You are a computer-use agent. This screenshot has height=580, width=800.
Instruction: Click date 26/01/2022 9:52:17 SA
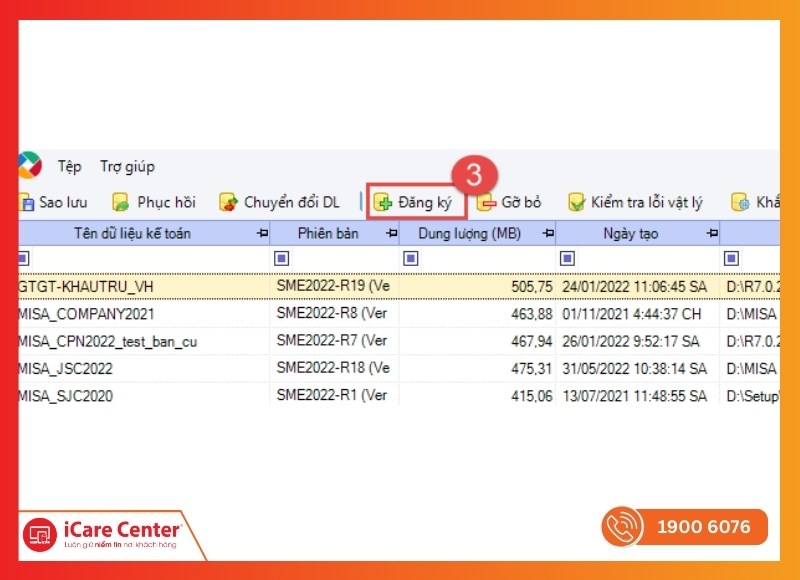tap(631, 341)
